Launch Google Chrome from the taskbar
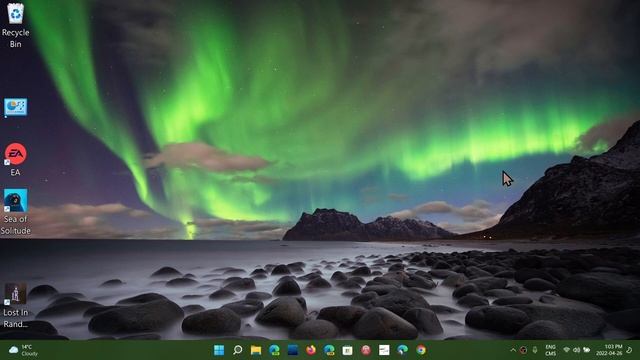This screenshot has height=360, width=640. (x=421, y=350)
